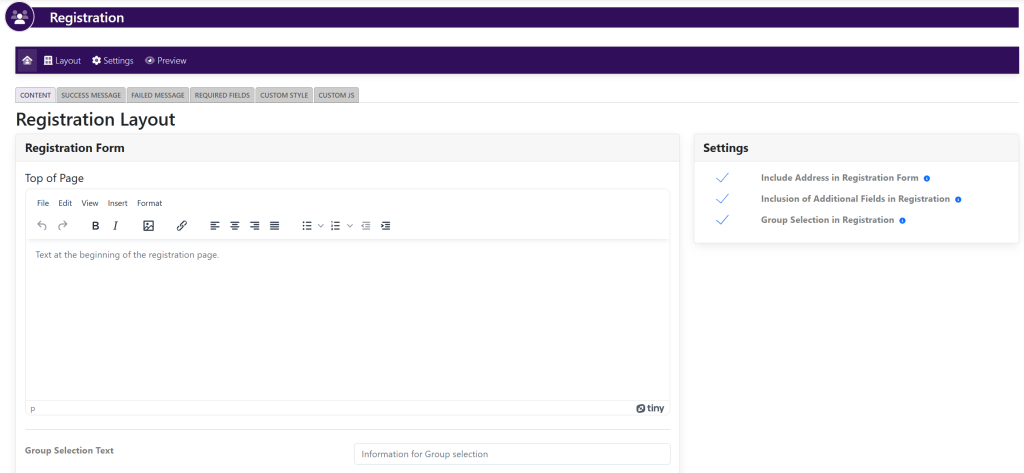Center align the text
The image size is (1024, 473).
tap(235, 226)
